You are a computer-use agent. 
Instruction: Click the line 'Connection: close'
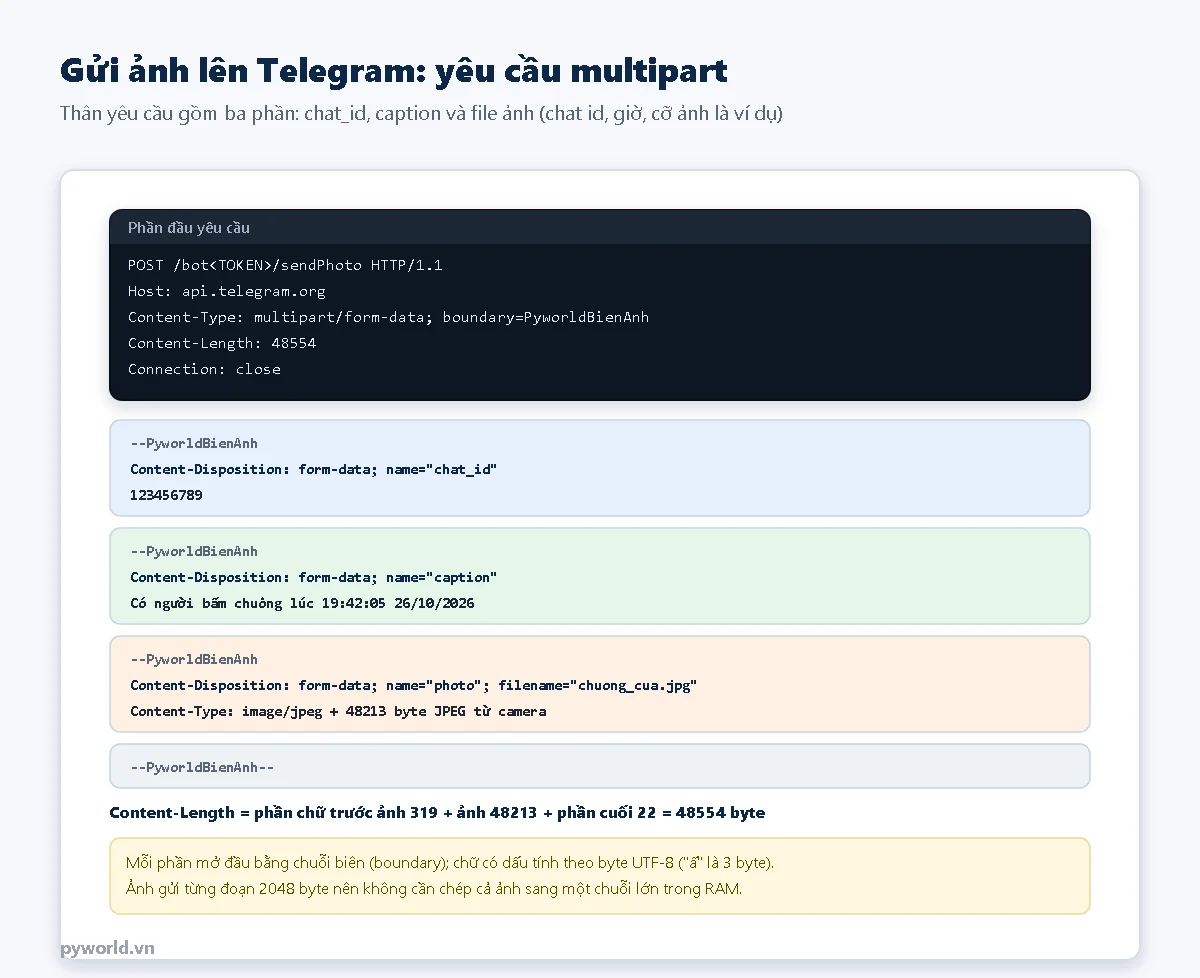pyautogui.click(x=204, y=369)
